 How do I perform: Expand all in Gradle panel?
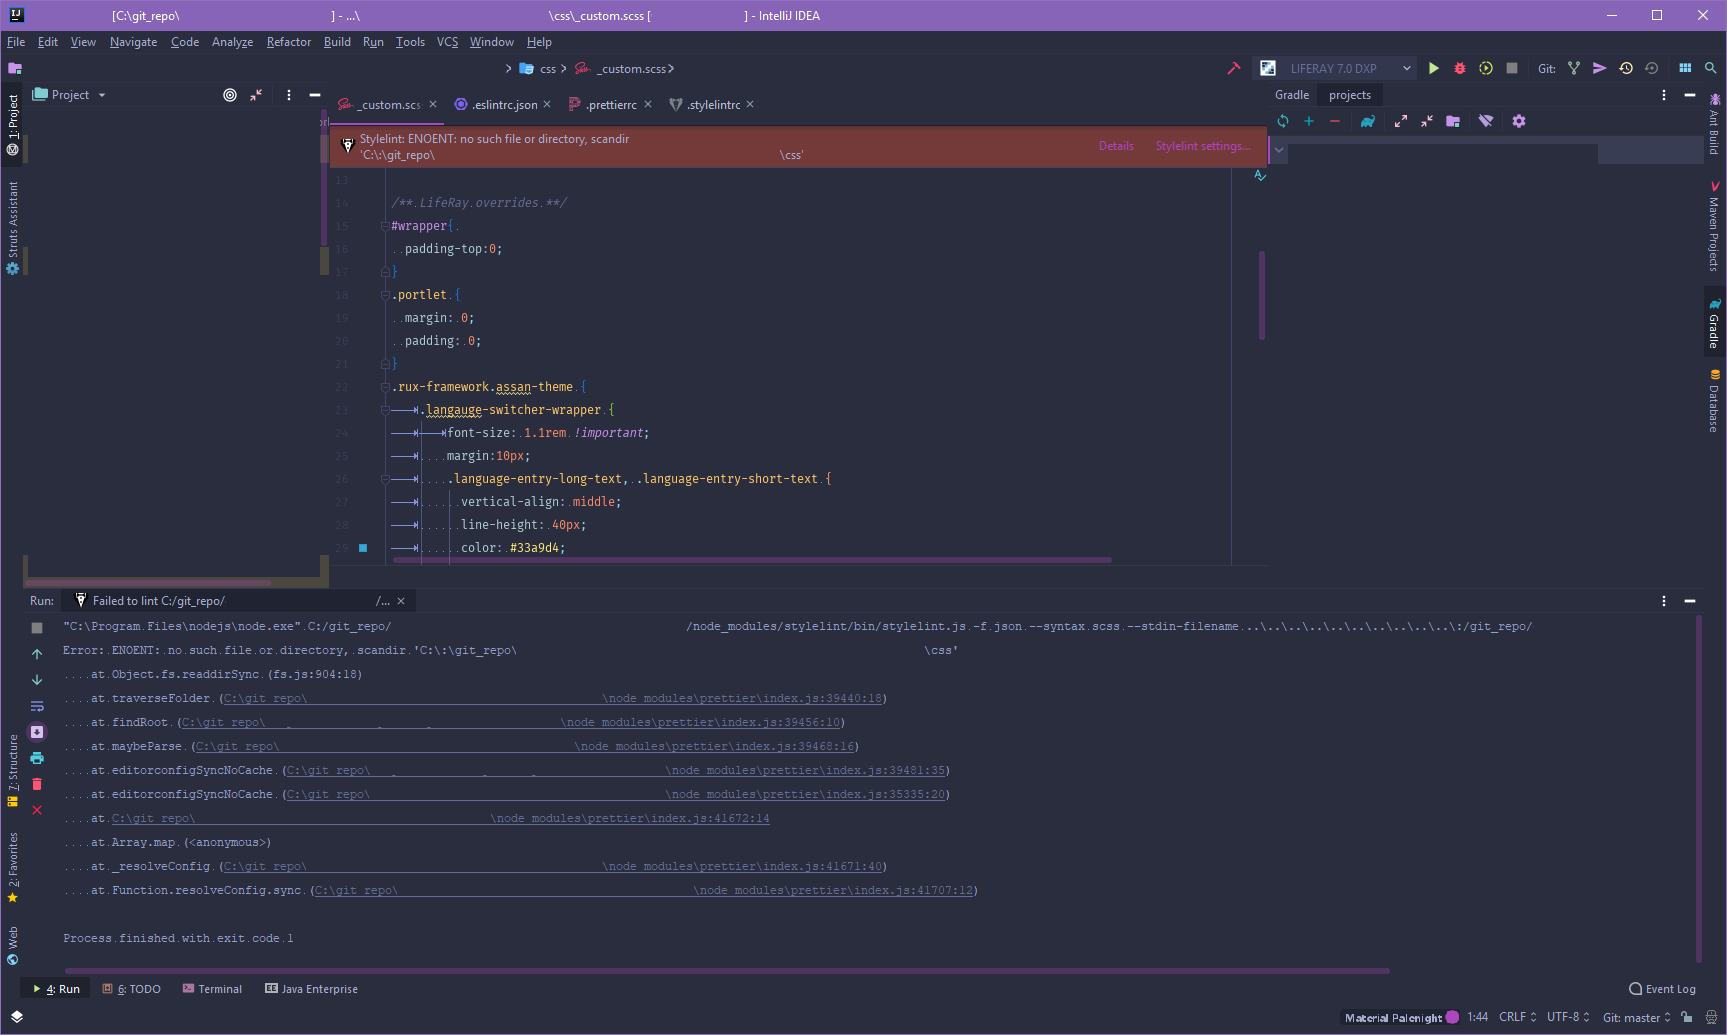coord(1401,121)
